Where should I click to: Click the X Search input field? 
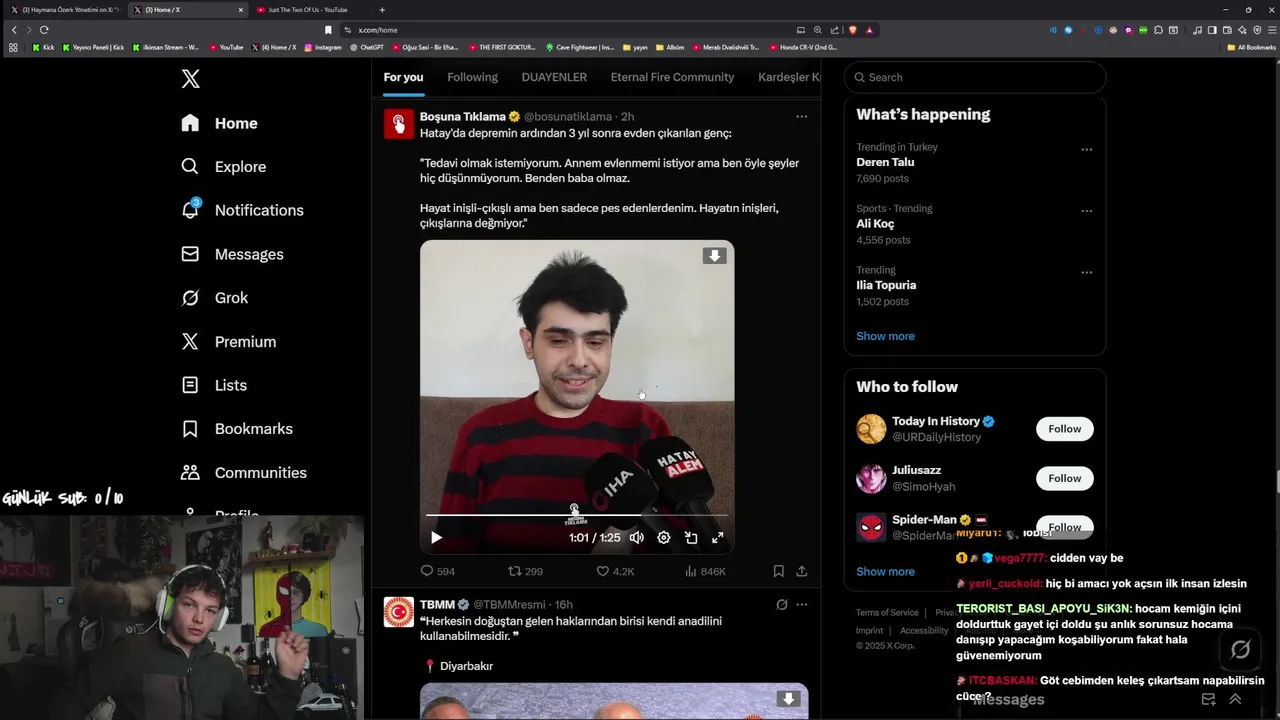pyautogui.click(x=975, y=77)
